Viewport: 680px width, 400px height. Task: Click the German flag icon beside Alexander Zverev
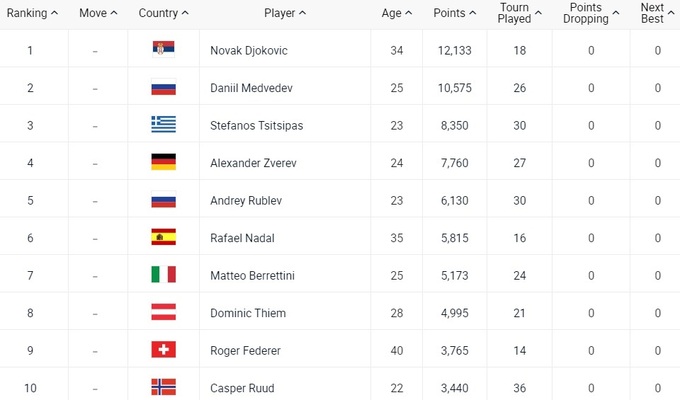point(163,162)
